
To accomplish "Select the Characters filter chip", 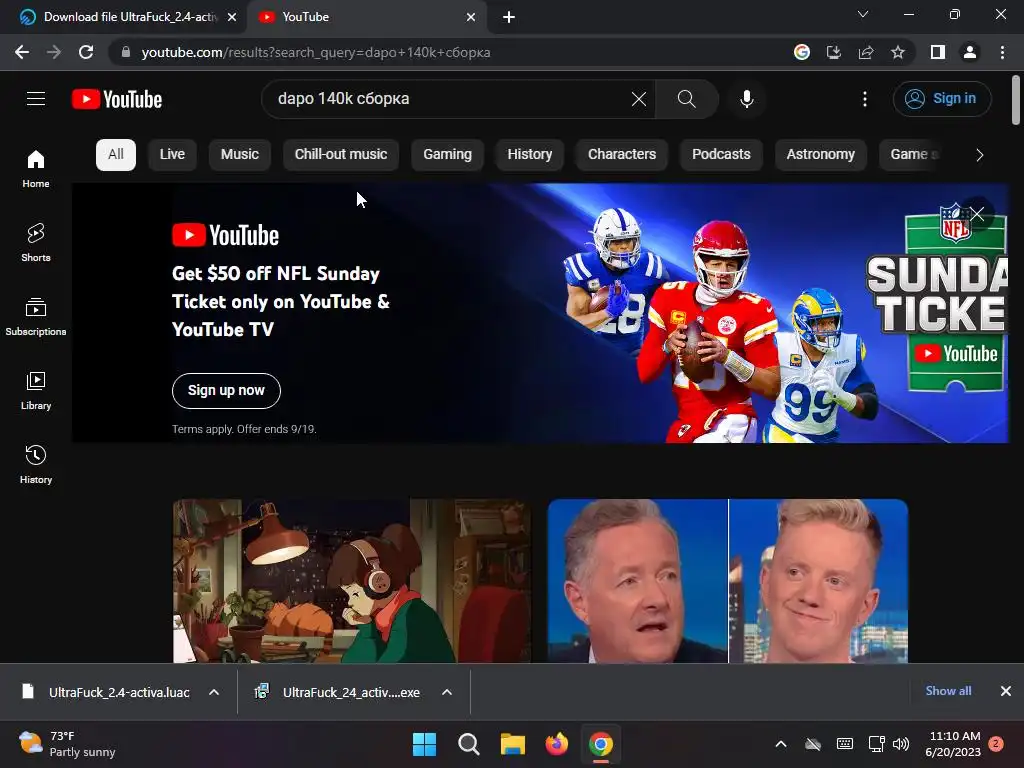I will [622, 155].
